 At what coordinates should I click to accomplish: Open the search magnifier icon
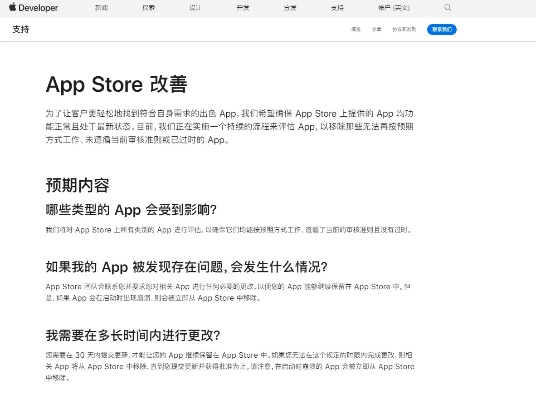point(447,8)
